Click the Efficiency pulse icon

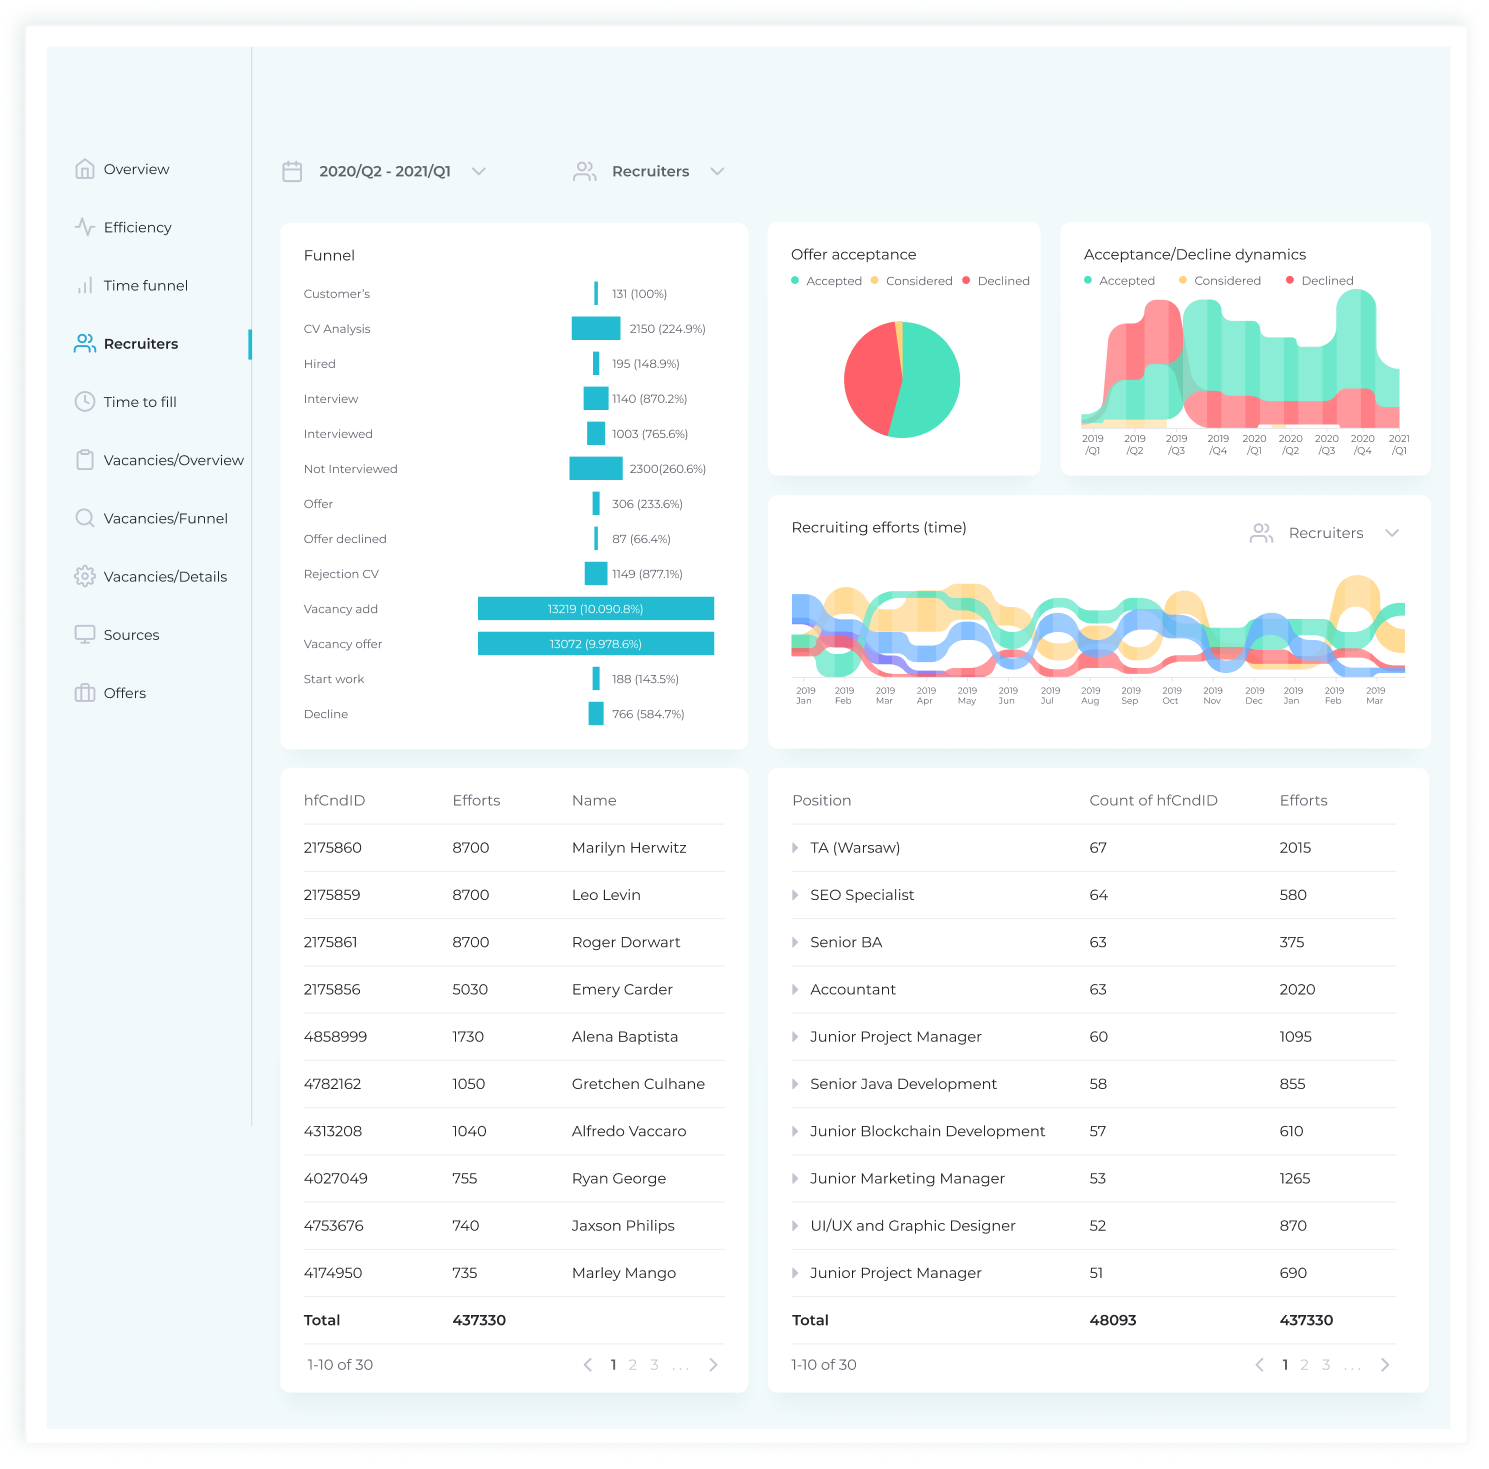pos(85,227)
